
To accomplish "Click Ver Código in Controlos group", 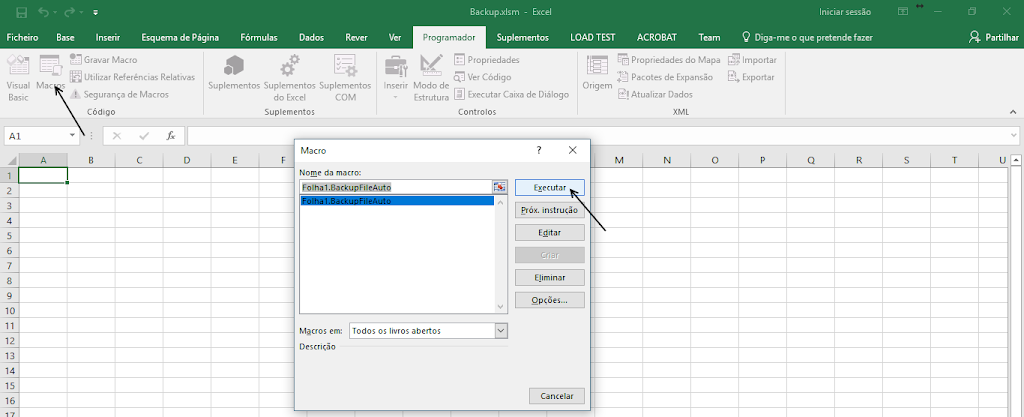I will coord(483,77).
